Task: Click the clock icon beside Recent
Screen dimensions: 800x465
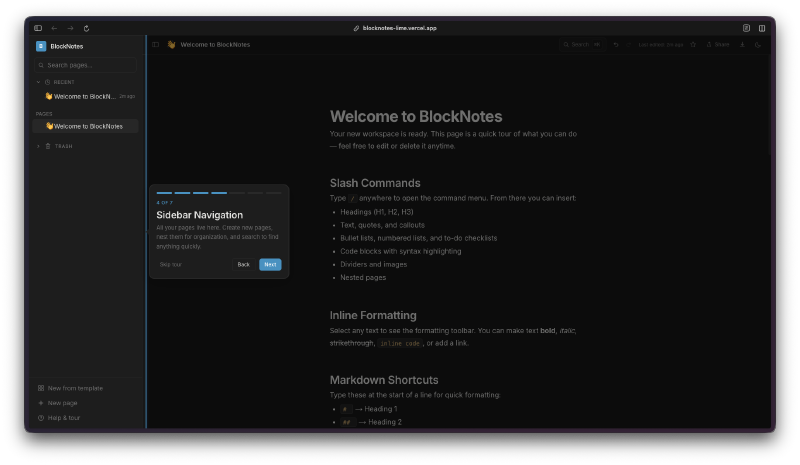Action: click(x=47, y=82)
